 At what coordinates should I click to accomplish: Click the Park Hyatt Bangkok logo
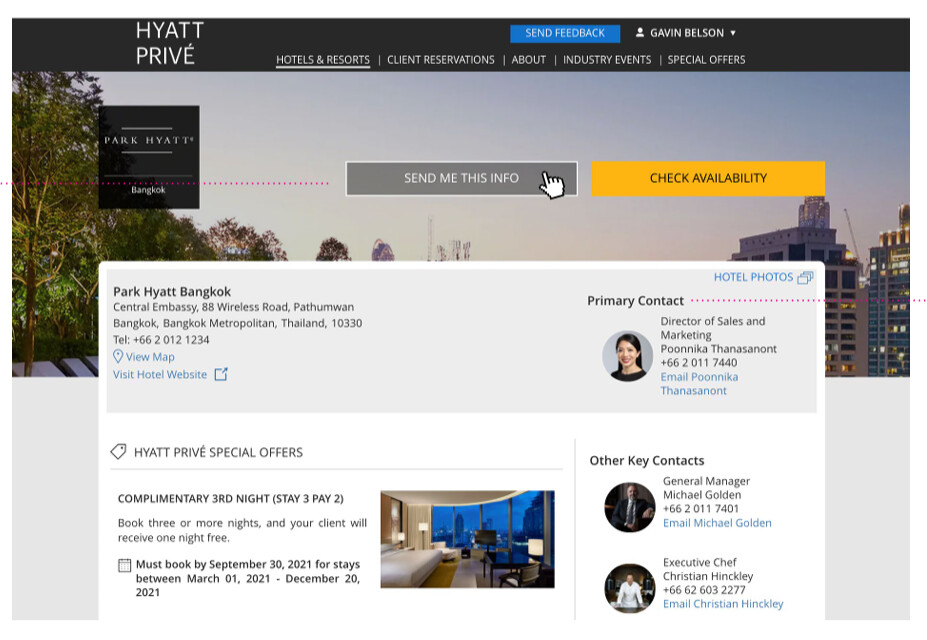coord(149,157)
